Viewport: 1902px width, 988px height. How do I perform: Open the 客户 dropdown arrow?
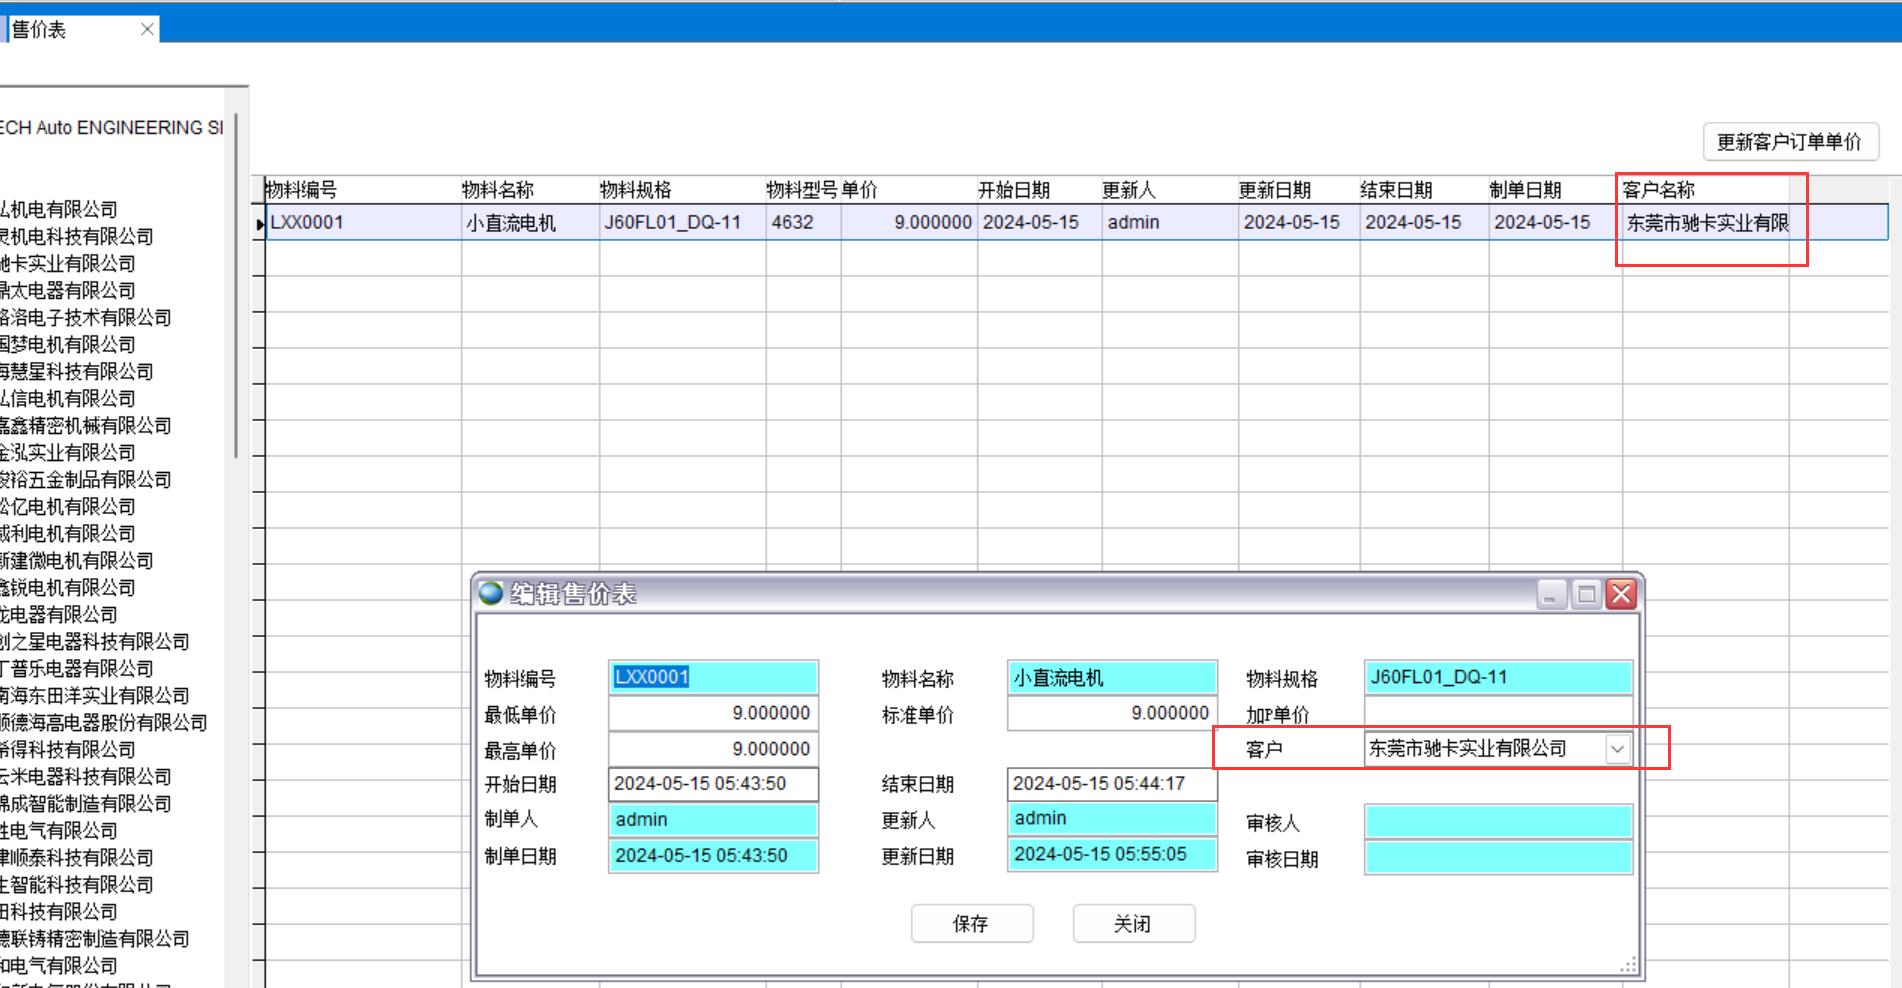(1617, 749)
